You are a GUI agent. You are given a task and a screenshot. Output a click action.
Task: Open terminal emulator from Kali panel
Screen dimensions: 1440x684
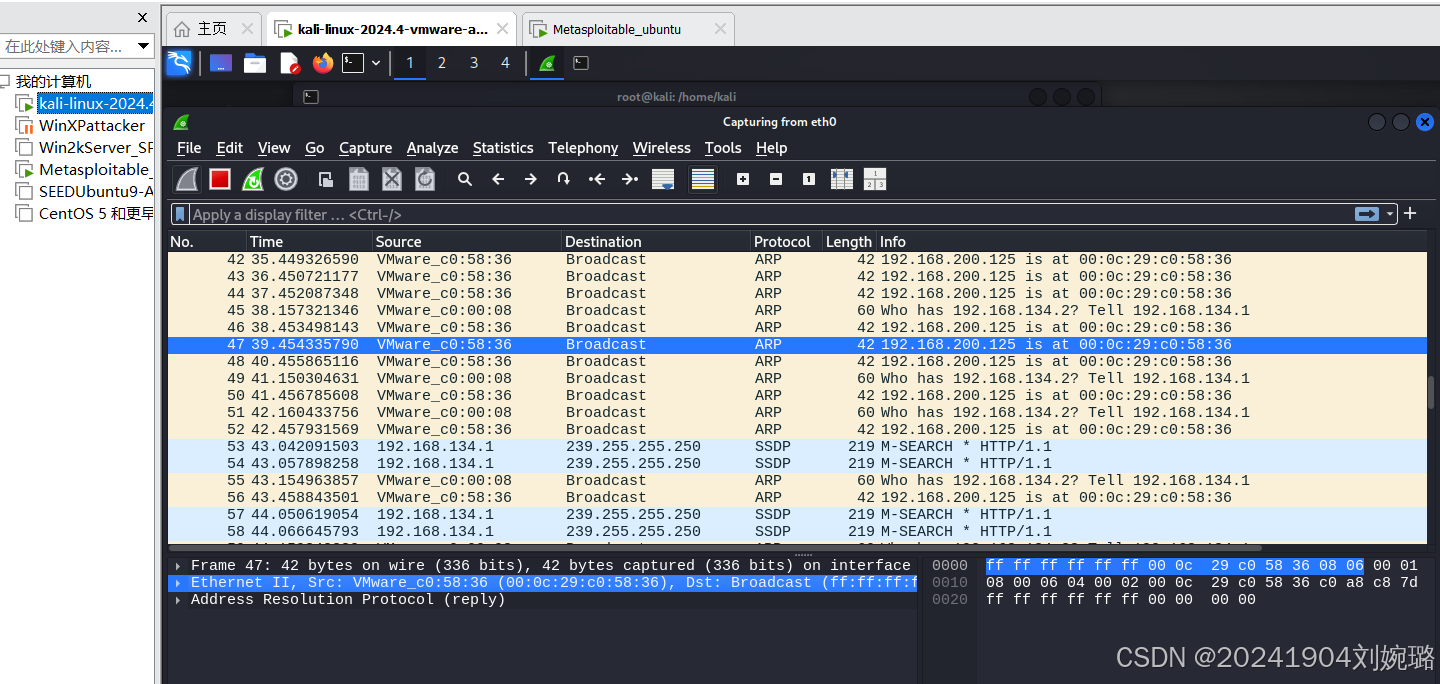353,63
